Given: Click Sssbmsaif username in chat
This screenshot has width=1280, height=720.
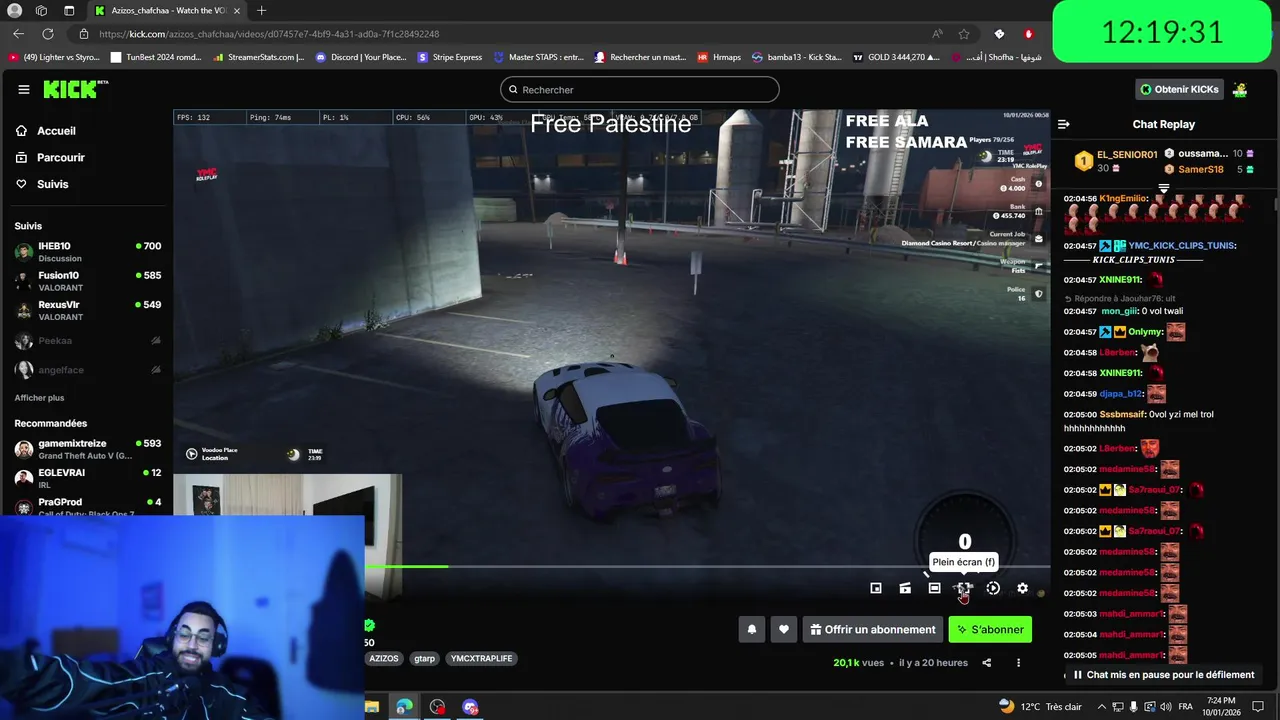Looking at the screenshot, I should (1121, 414).
